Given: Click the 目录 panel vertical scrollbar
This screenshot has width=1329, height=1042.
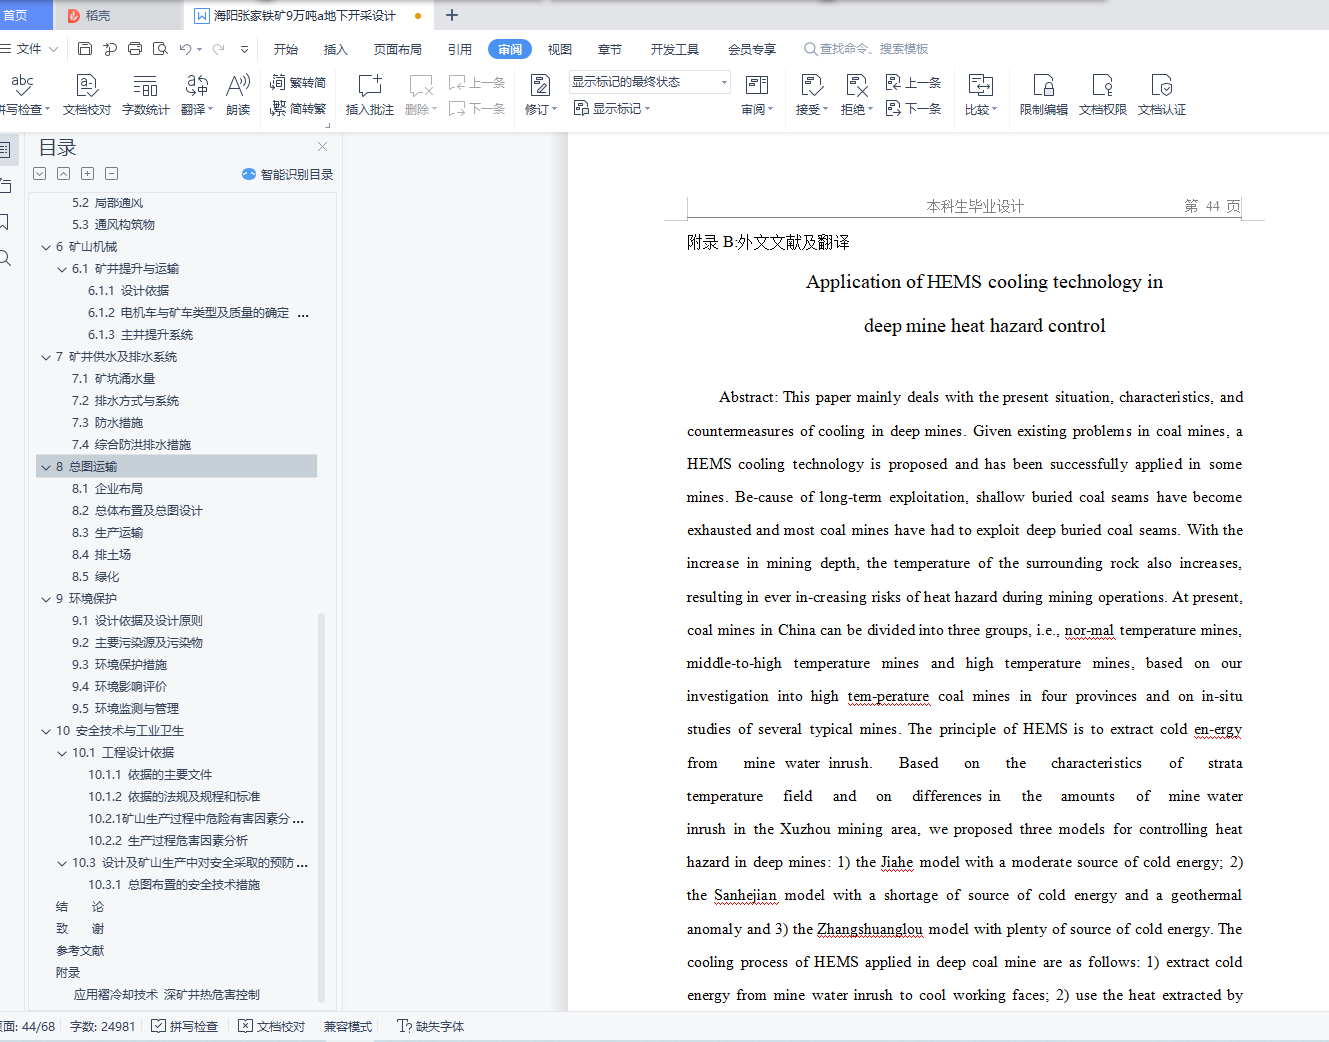Looking at the screenshot, I should pyautogui.click(x=321, y=806).
